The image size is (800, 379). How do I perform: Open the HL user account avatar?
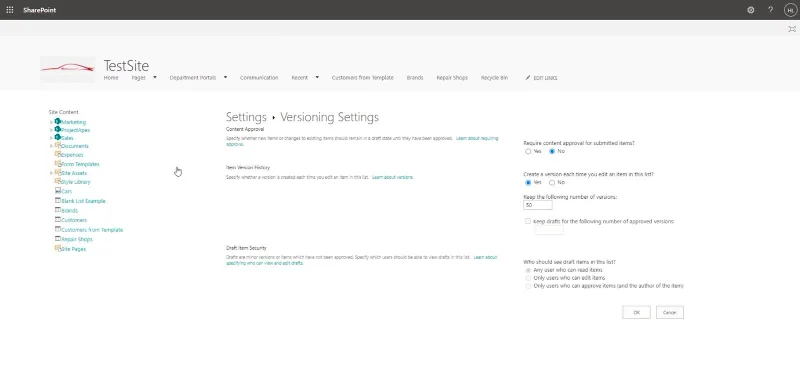click(x=790, y=10)
